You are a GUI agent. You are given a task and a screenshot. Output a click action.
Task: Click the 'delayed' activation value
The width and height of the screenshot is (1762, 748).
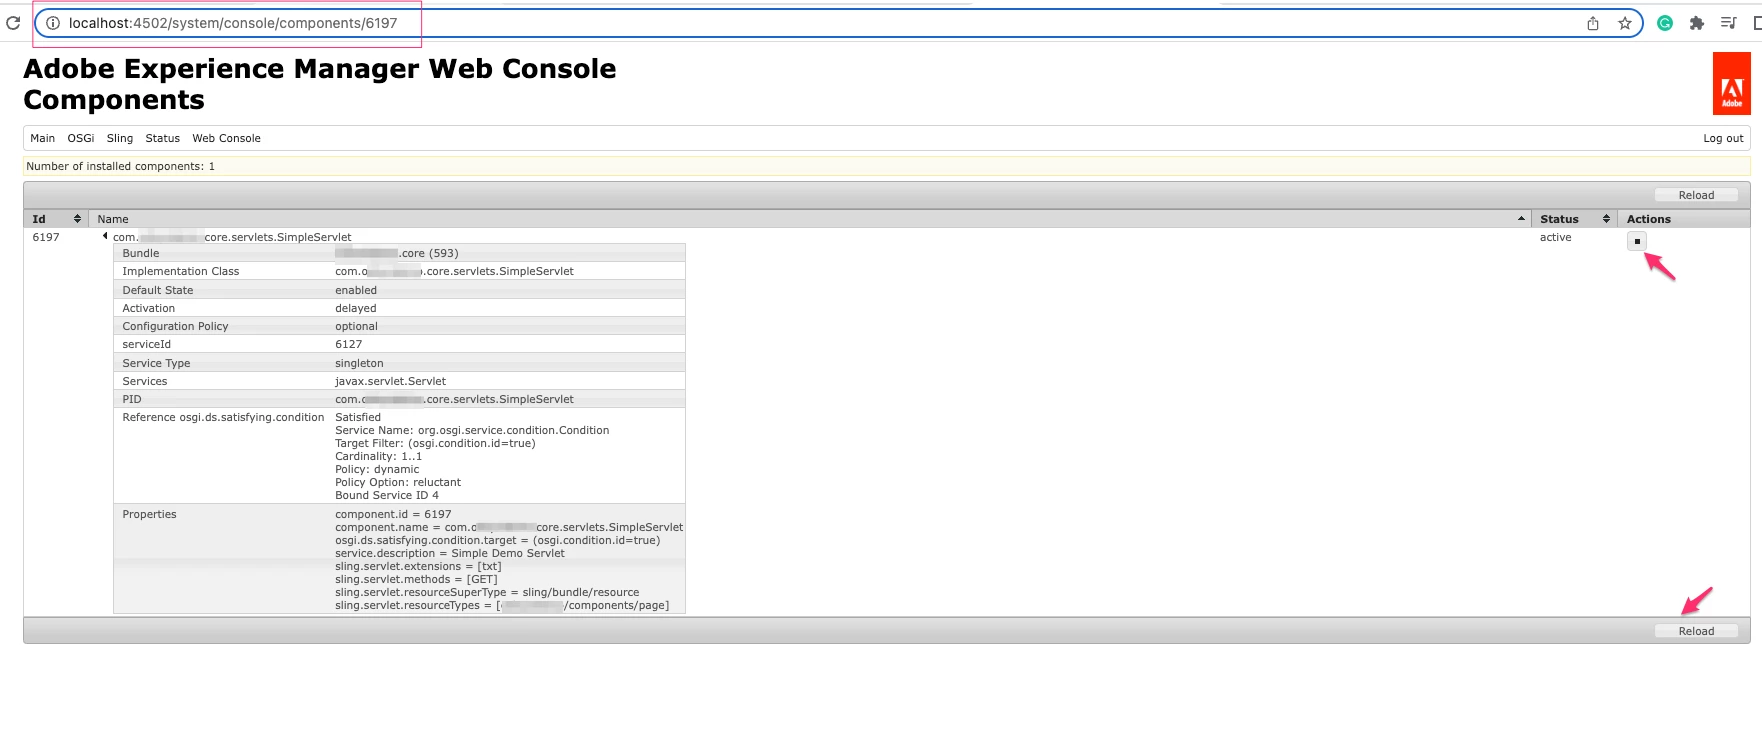coord(356,308)
